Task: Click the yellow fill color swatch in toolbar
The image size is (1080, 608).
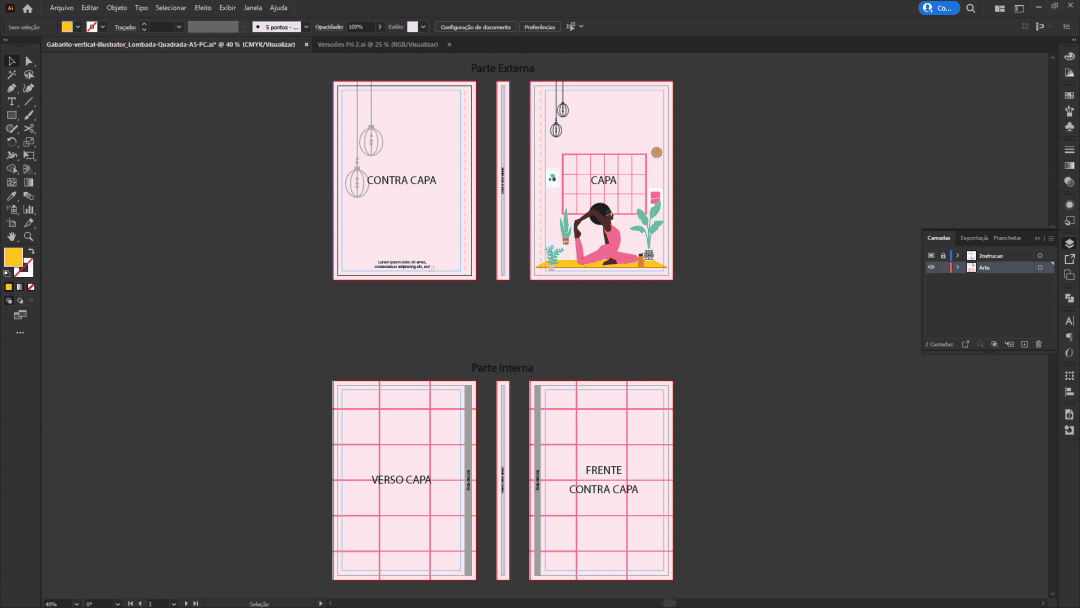Action: tap(13, 257)
